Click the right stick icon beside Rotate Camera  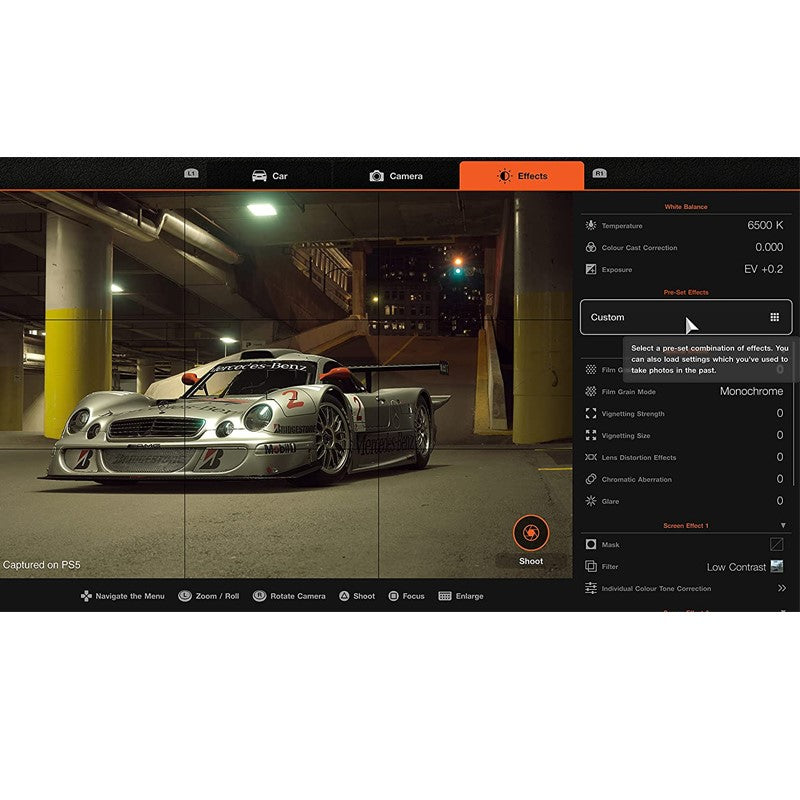[x=259, y=596]
